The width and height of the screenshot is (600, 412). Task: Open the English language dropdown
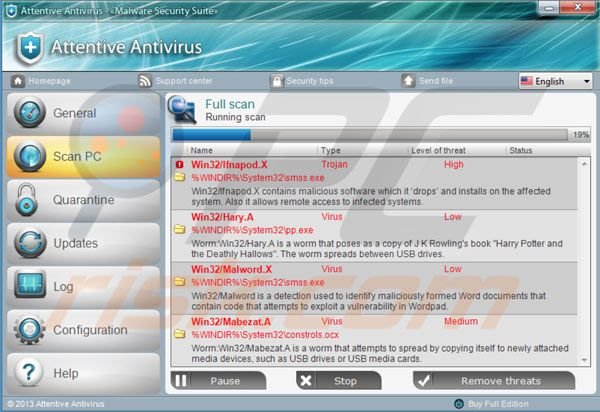tap(555, 81)
